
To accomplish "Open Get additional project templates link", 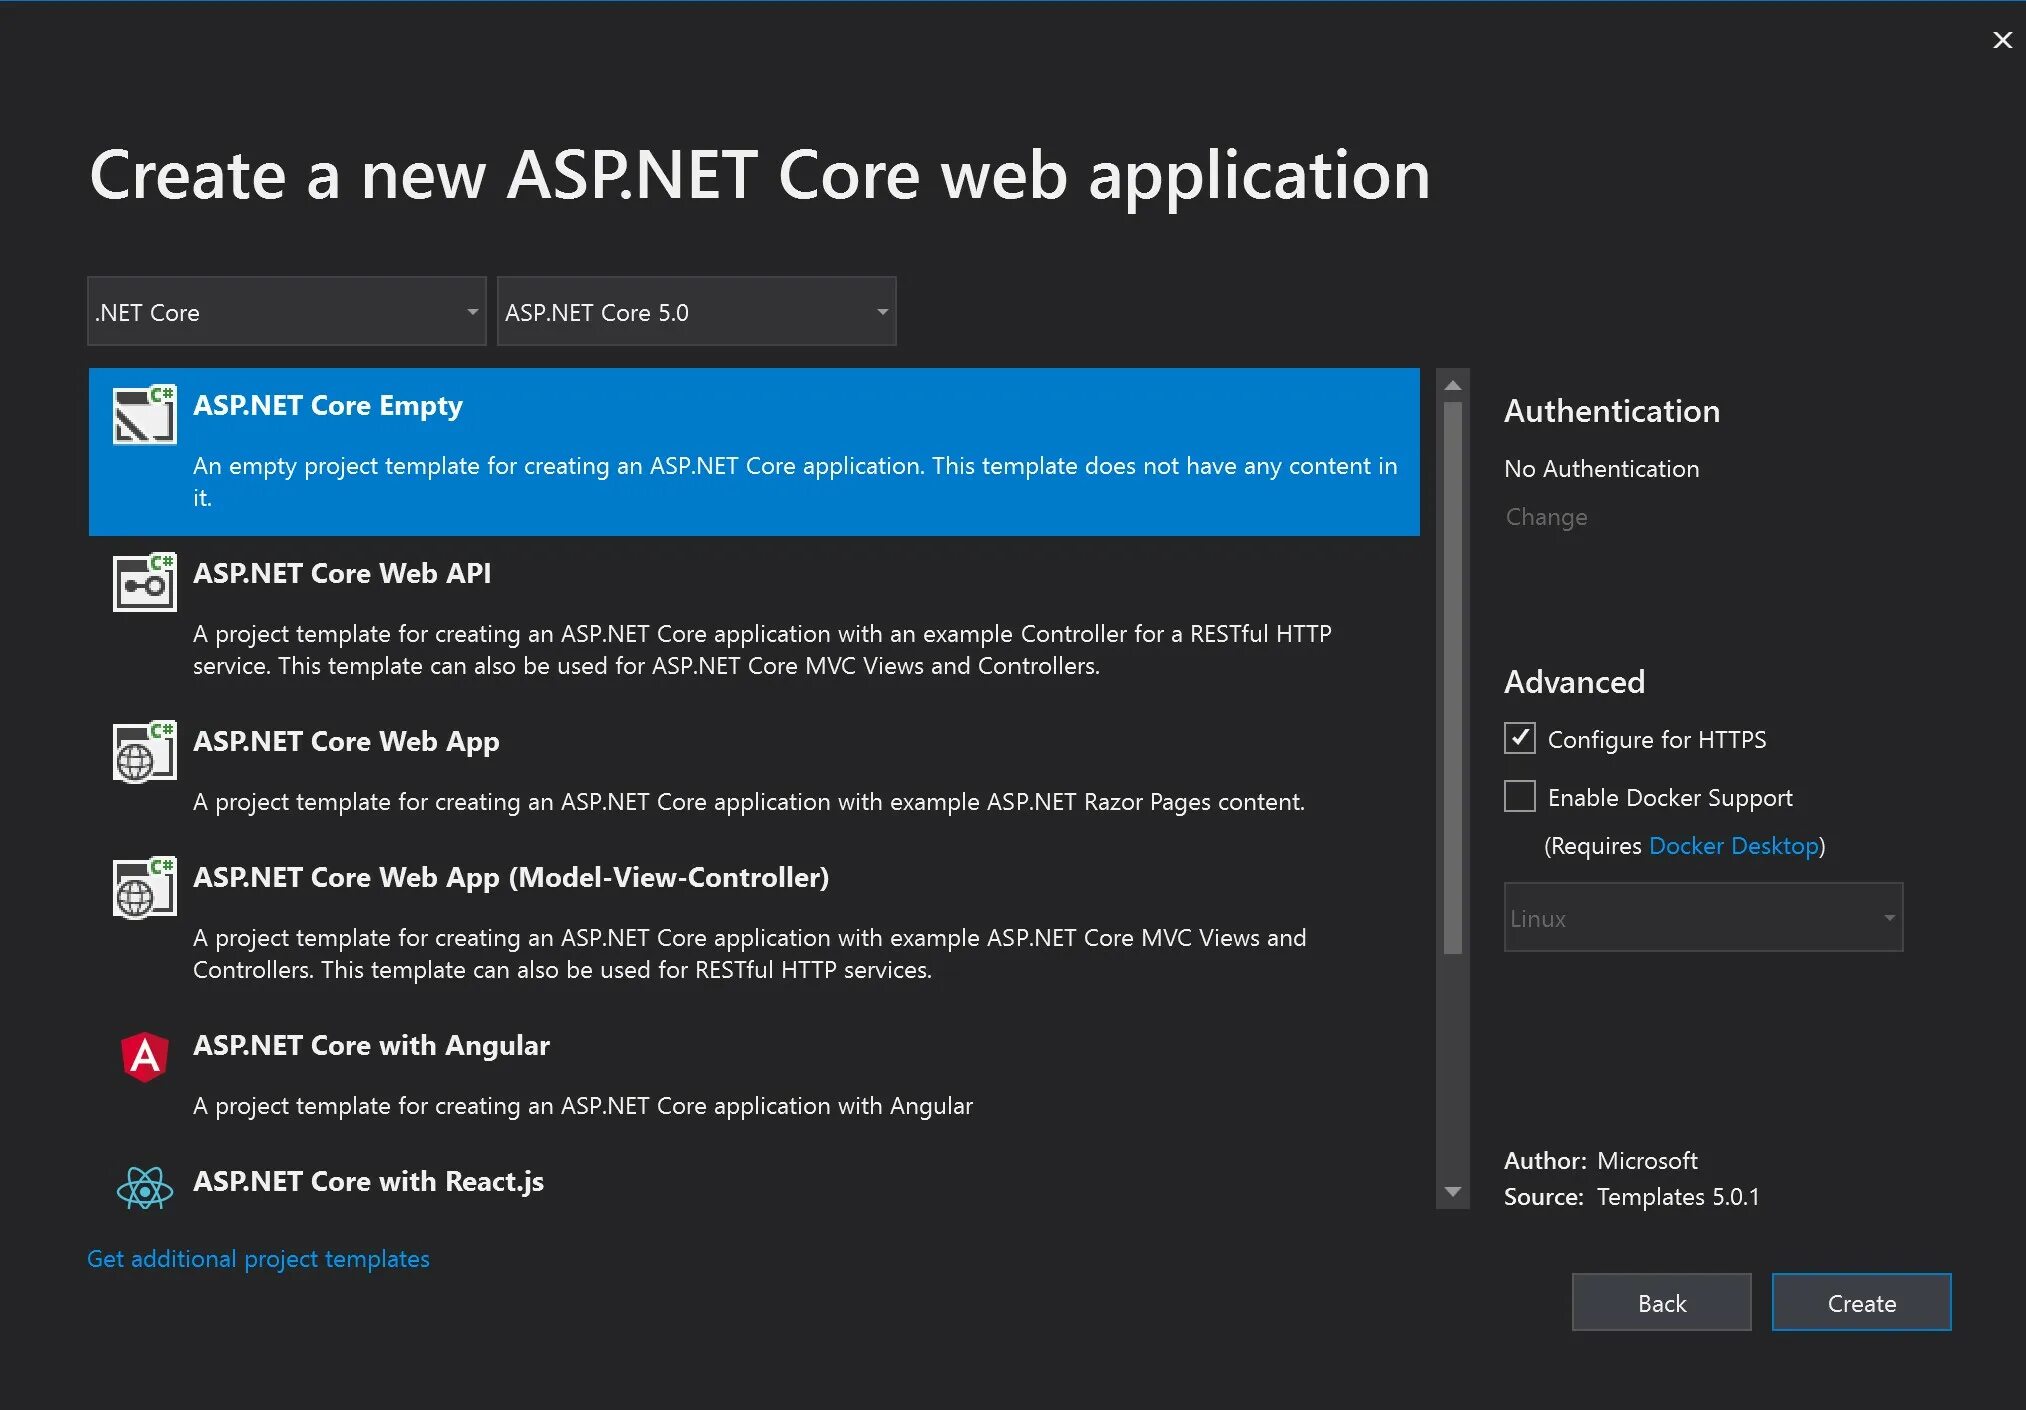I will click(258, 1259).
